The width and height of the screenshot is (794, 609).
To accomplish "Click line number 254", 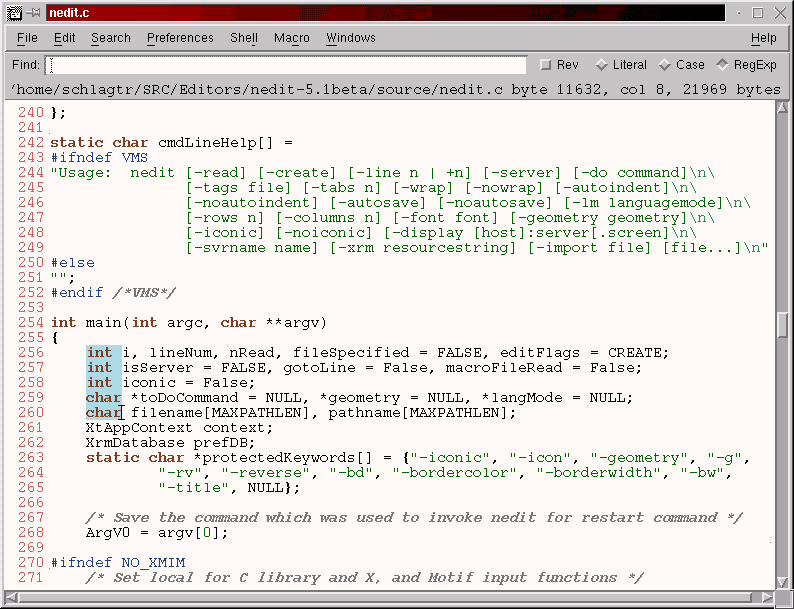I will (x=31, y=322).
